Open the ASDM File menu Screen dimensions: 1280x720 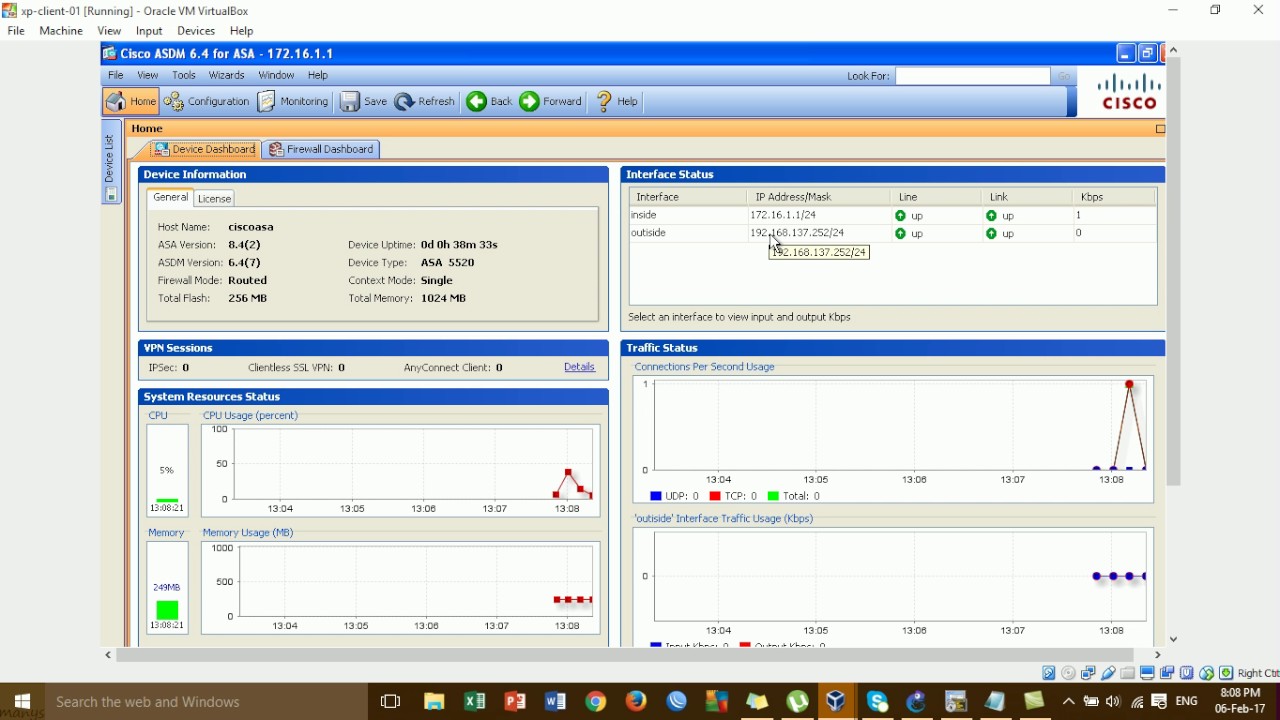pyautogui.click(x=116, y=75)
